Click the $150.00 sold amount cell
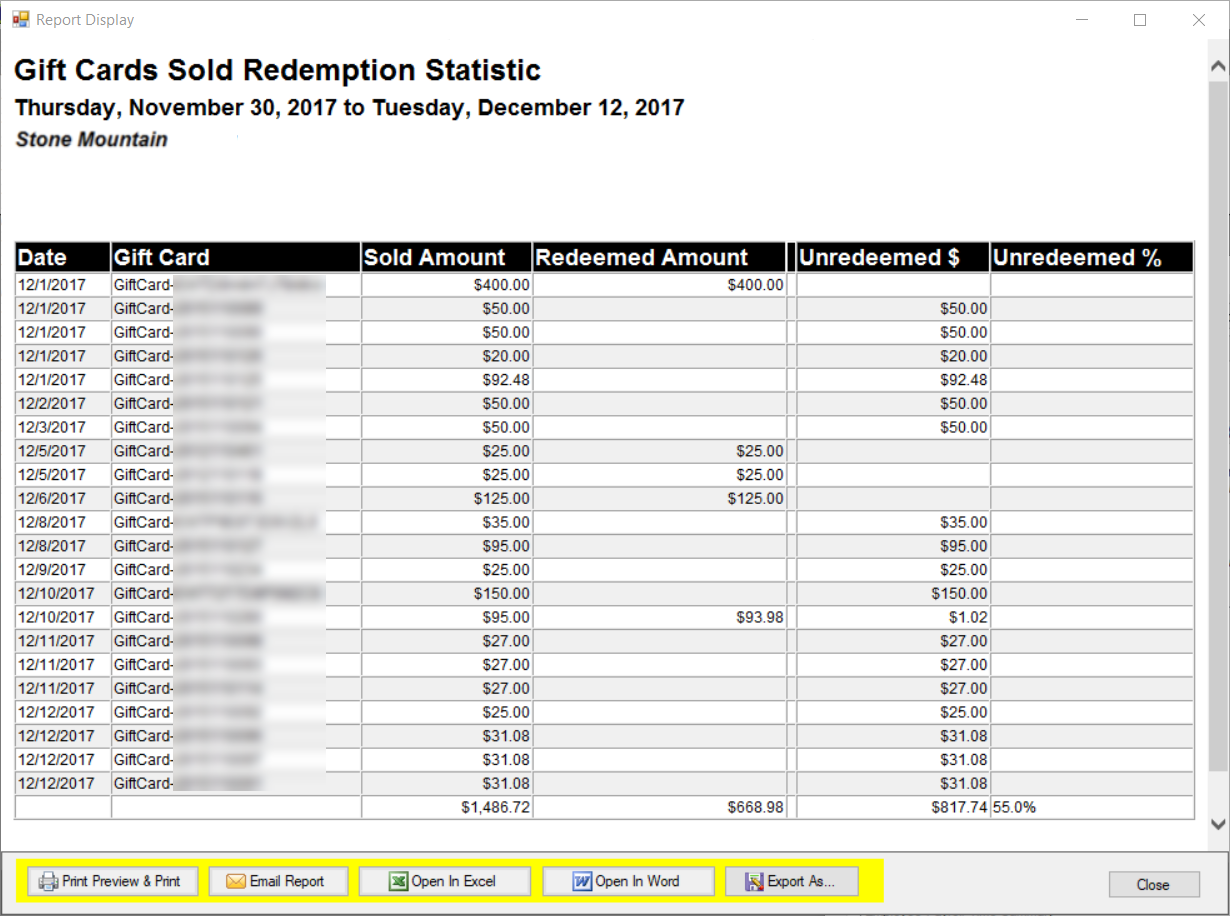Viewport: 1230px width, 916px height. (x=447, y=593)
